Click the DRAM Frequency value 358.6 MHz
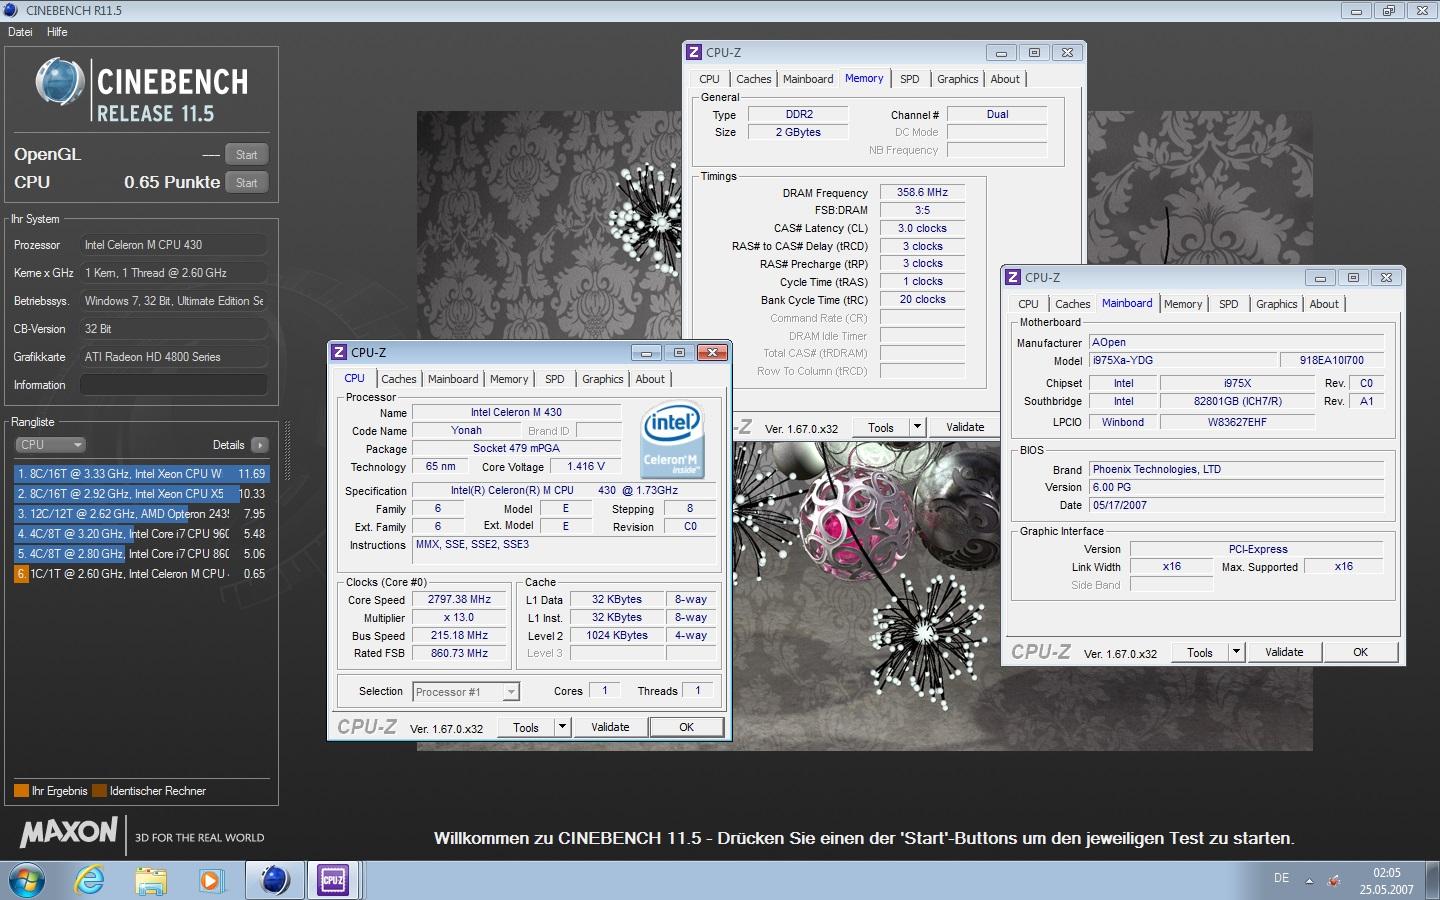This screenshot has width=1440, height=900. (x=922, y=192)
